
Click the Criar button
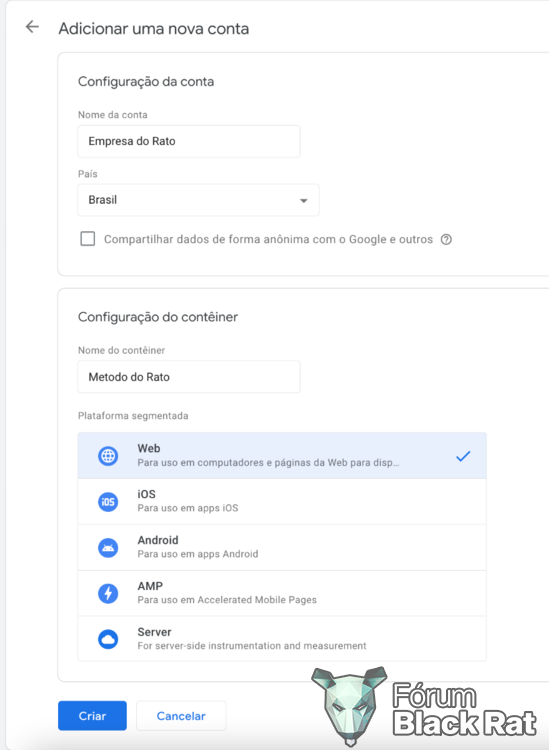[x=92, y=716]
